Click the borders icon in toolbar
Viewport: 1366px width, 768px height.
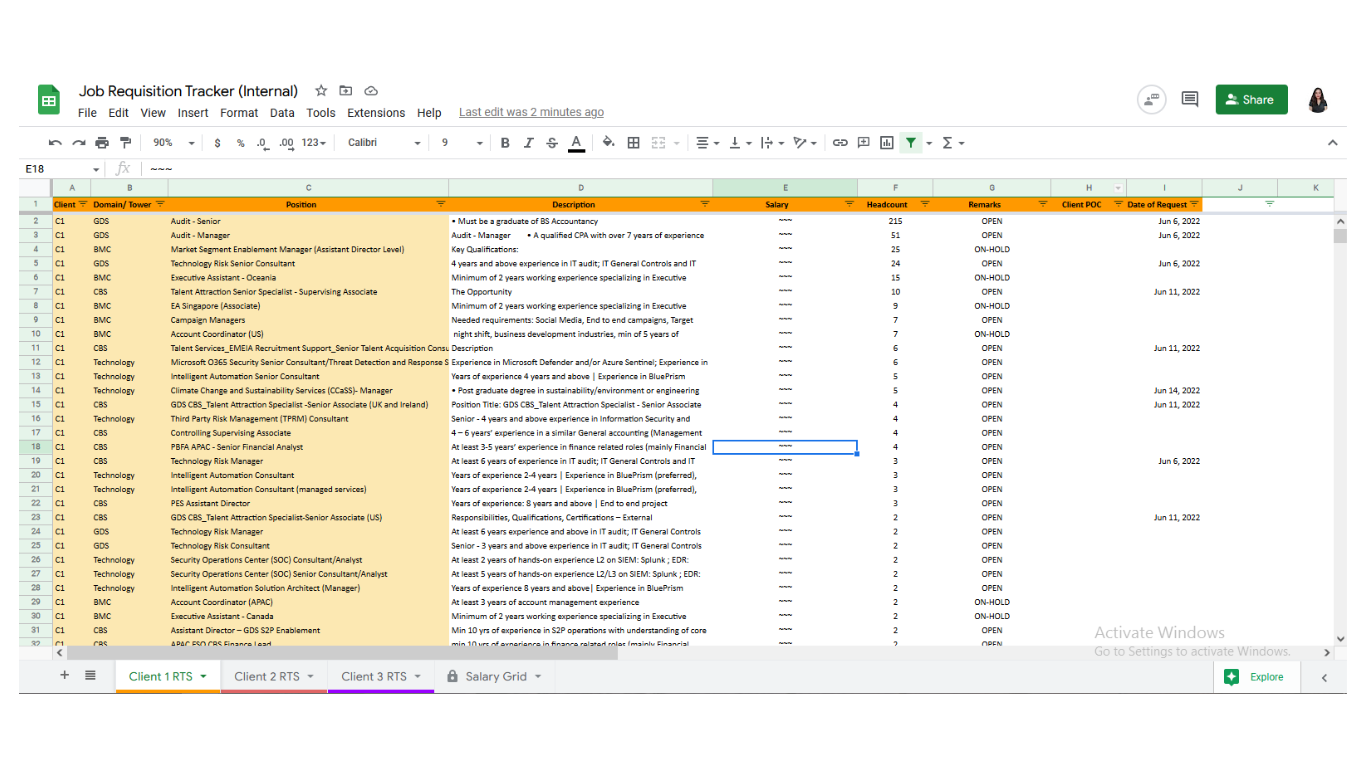pyautogui.click(x=633, y=143)
